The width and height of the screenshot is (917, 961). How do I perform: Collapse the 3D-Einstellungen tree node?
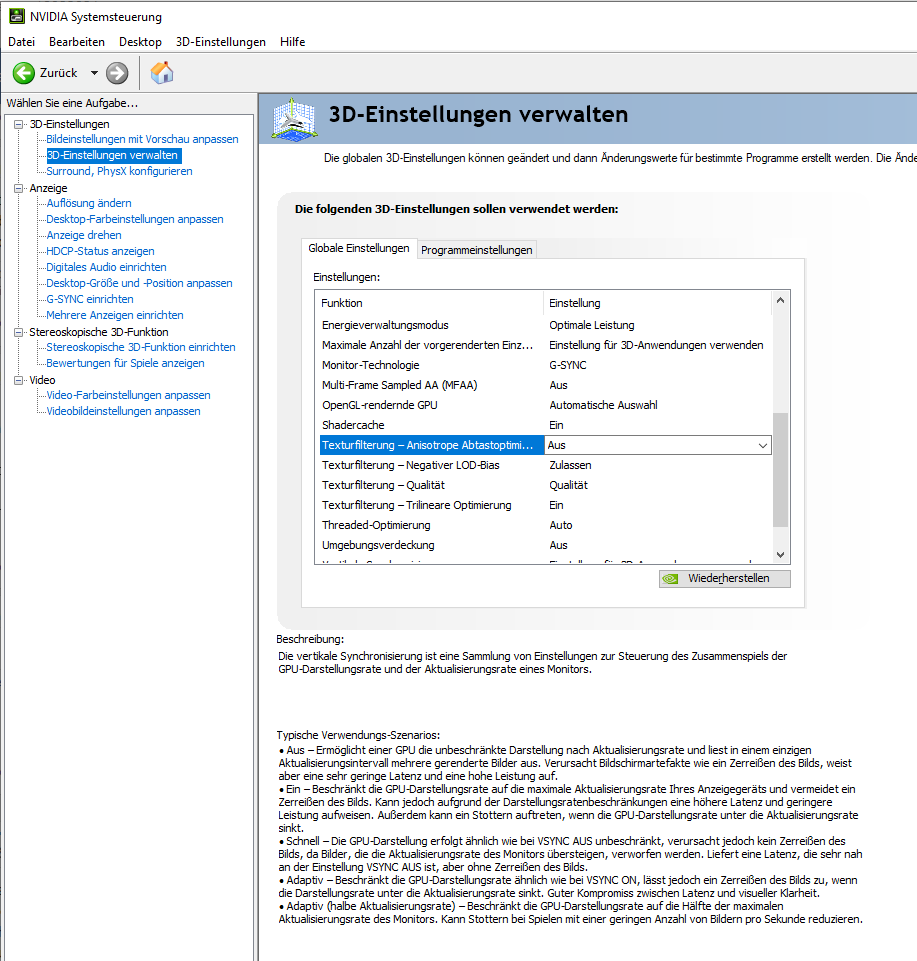coord(18,124)
